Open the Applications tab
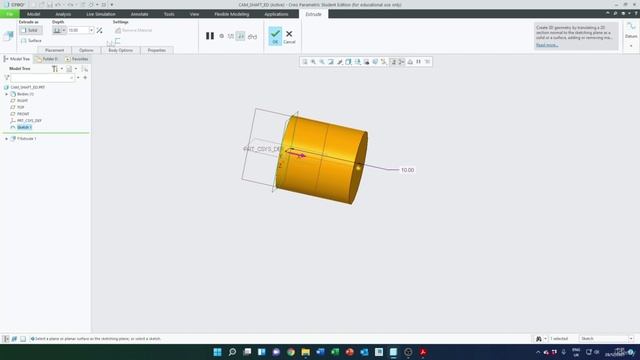This screenshot has height=360, width=640. pos(276,14)
